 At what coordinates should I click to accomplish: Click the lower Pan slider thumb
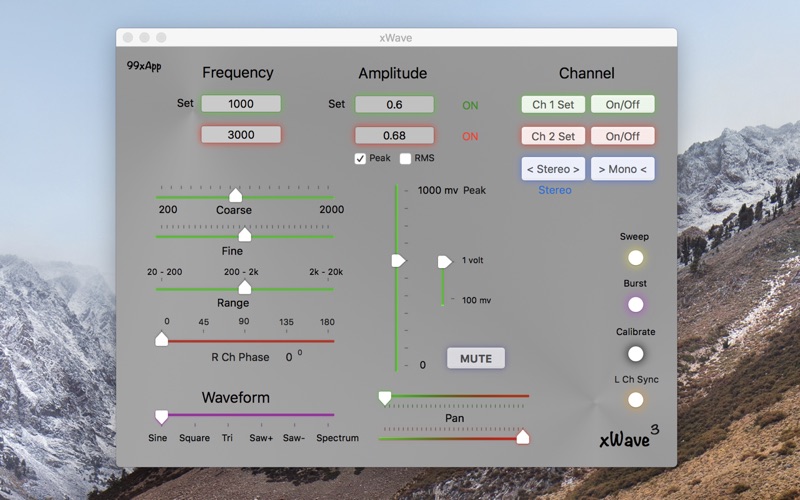[x=523, y=437]
